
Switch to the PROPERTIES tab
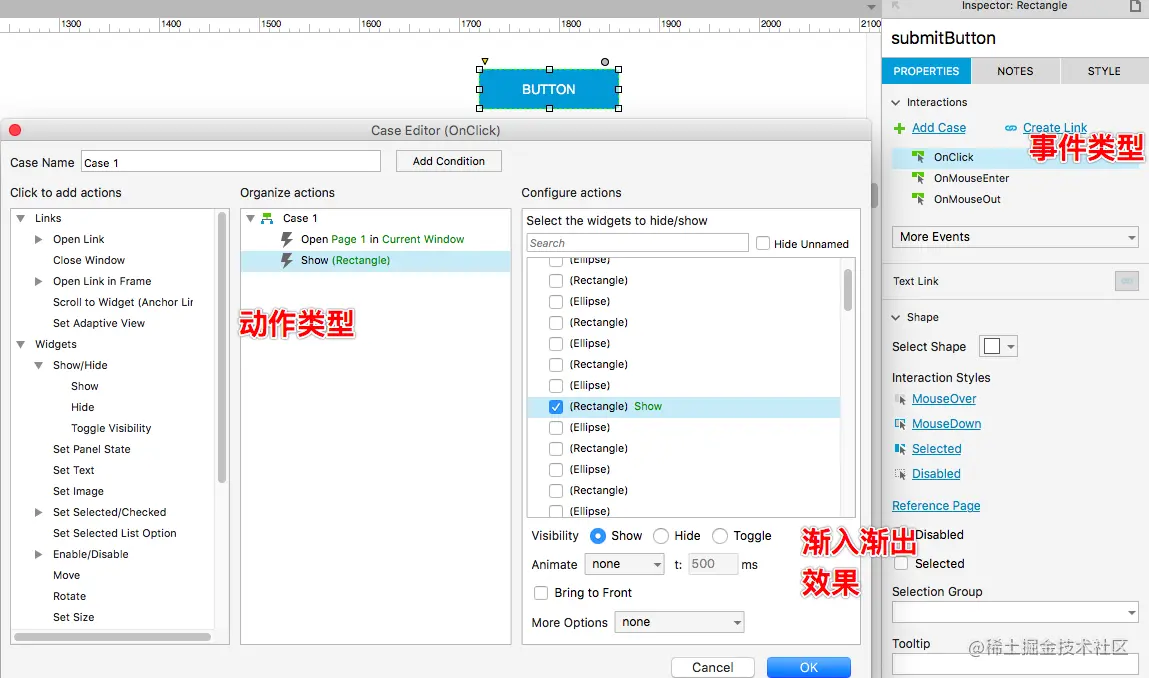926,71
